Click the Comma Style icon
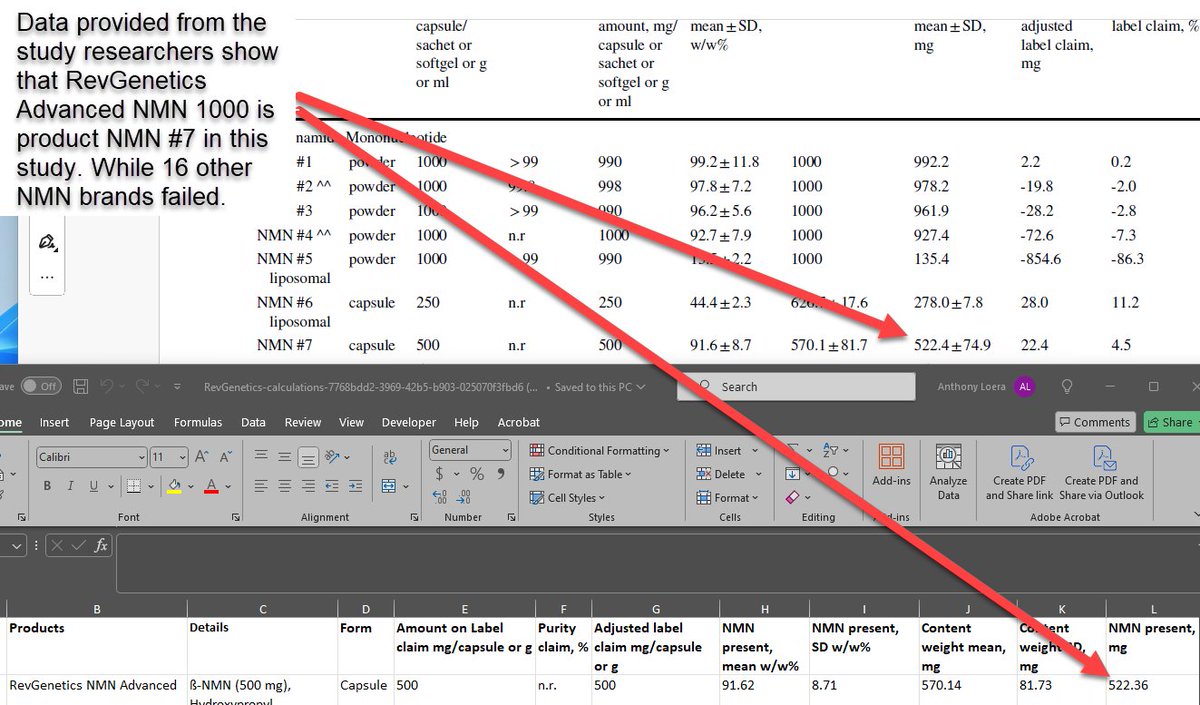Viewport: 1200px width, 705px height. pyautogui.click(x=501, y=473)
